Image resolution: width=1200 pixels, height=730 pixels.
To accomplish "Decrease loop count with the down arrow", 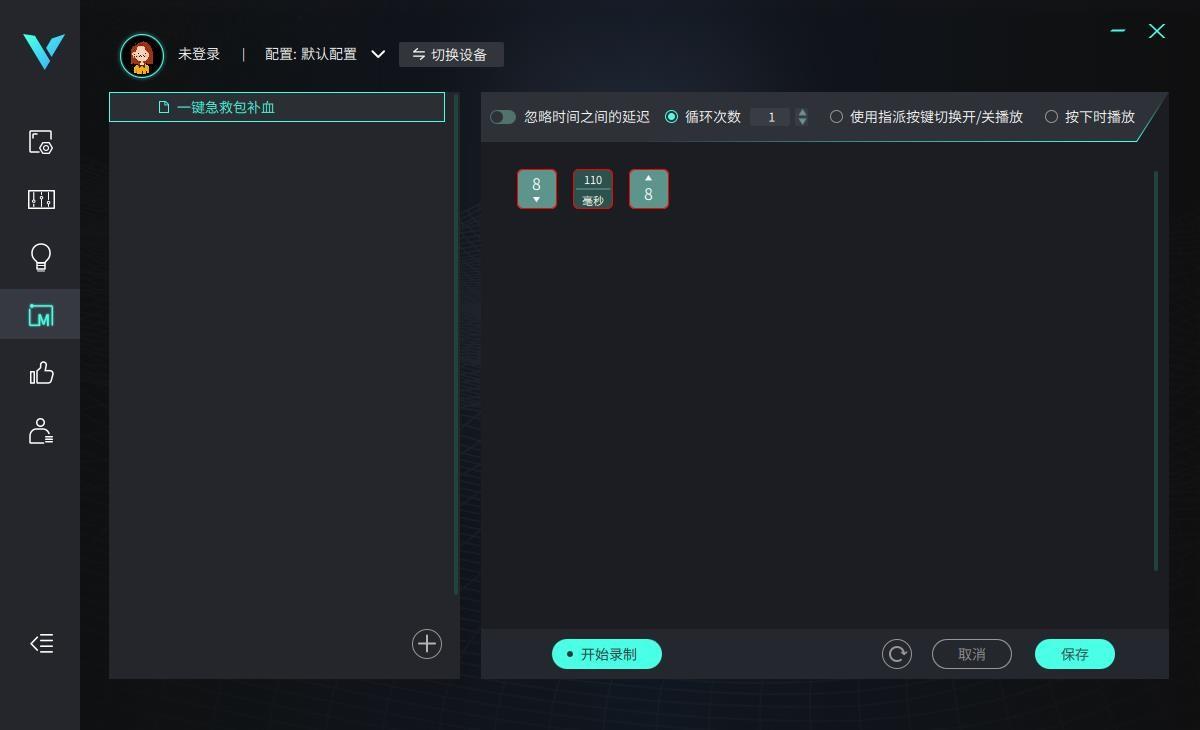I will click(802, 122).
